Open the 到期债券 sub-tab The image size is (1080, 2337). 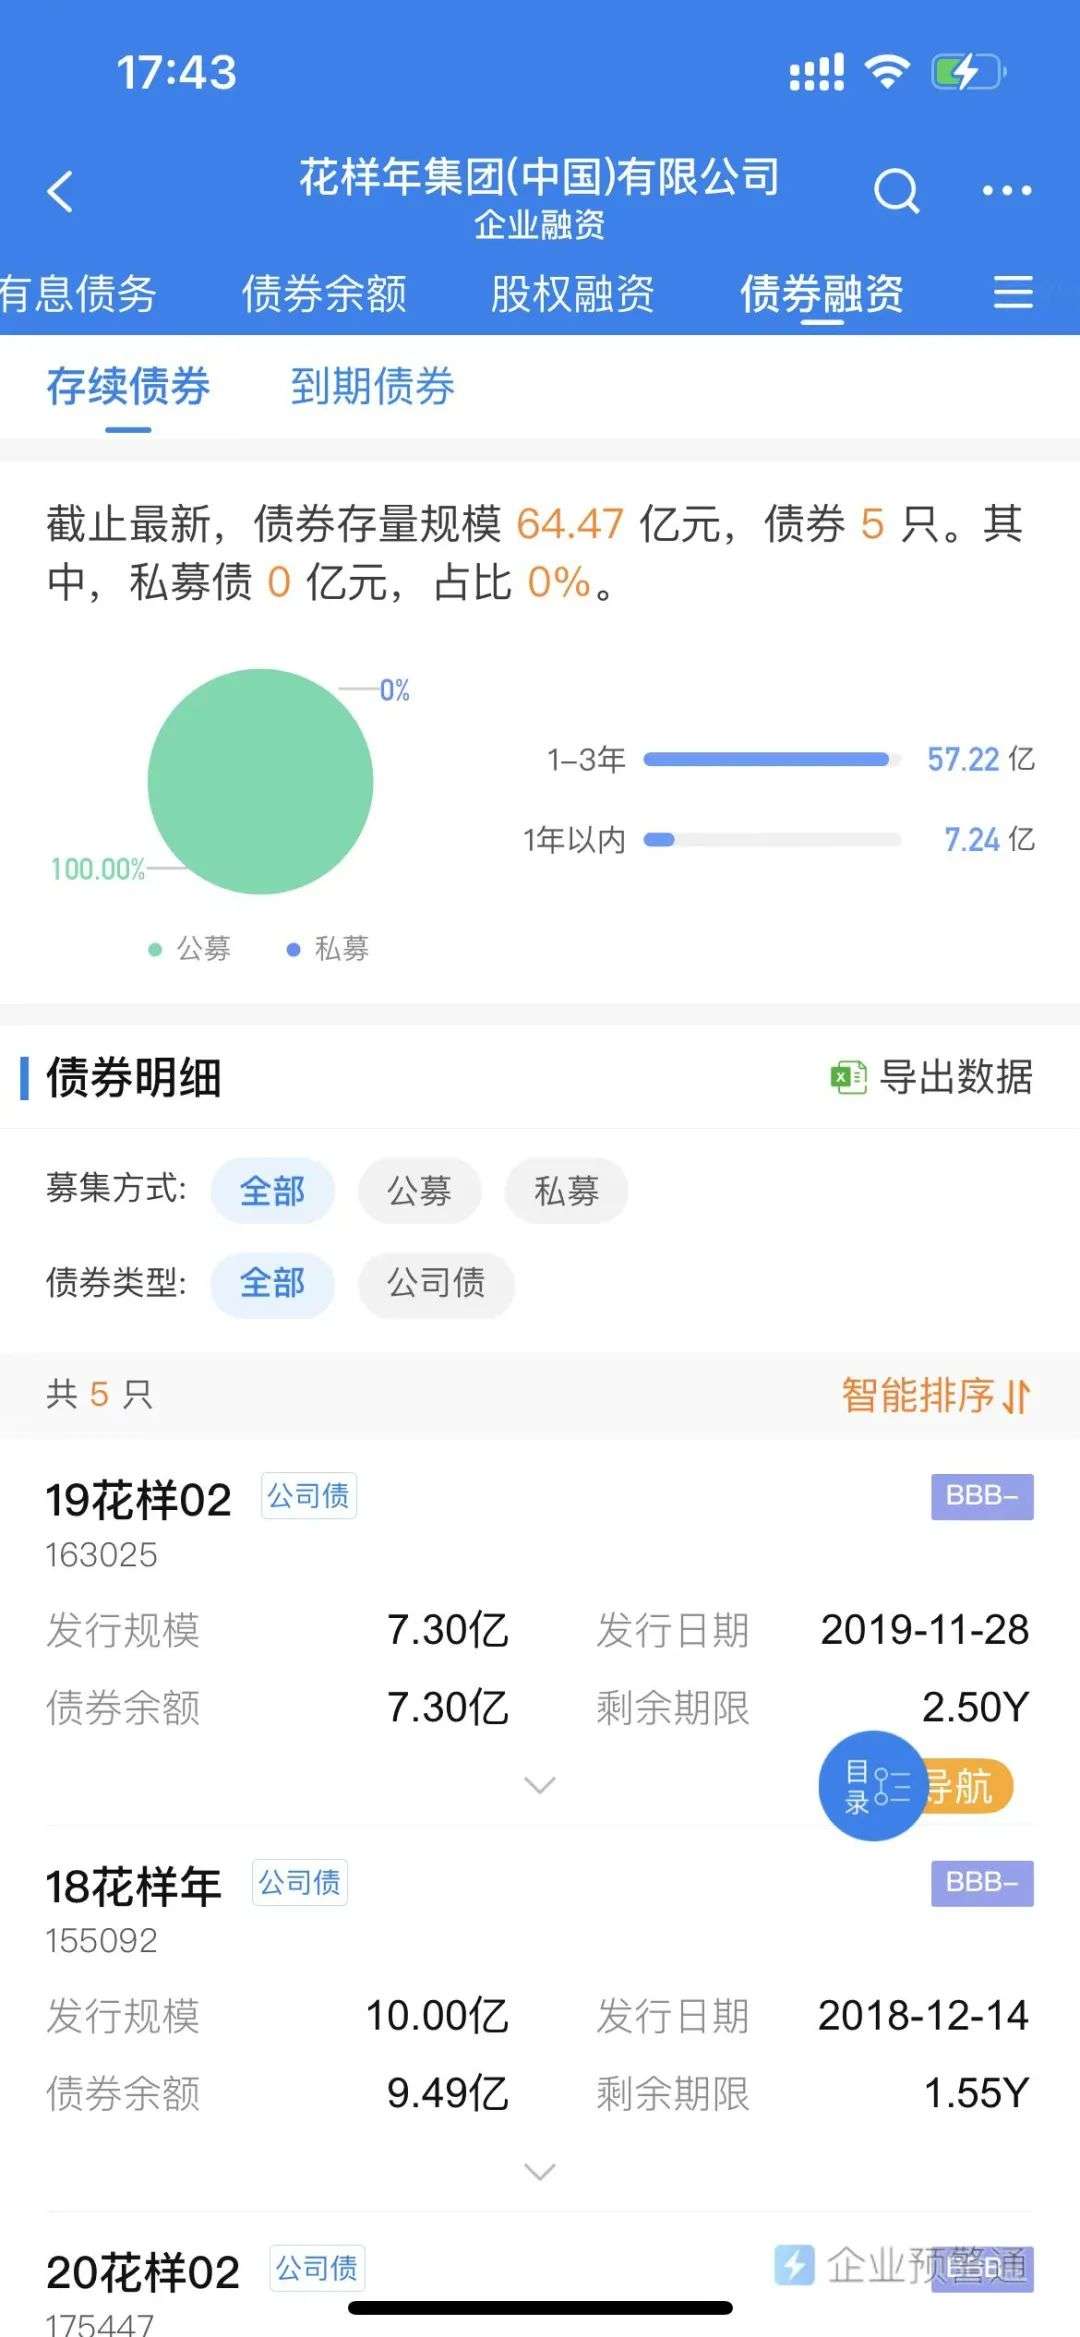pos(372,386)
